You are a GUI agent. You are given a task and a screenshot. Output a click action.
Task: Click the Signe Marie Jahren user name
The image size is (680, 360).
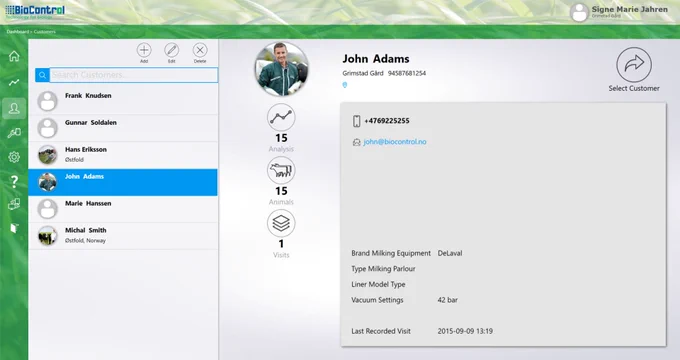pos(630,9)
